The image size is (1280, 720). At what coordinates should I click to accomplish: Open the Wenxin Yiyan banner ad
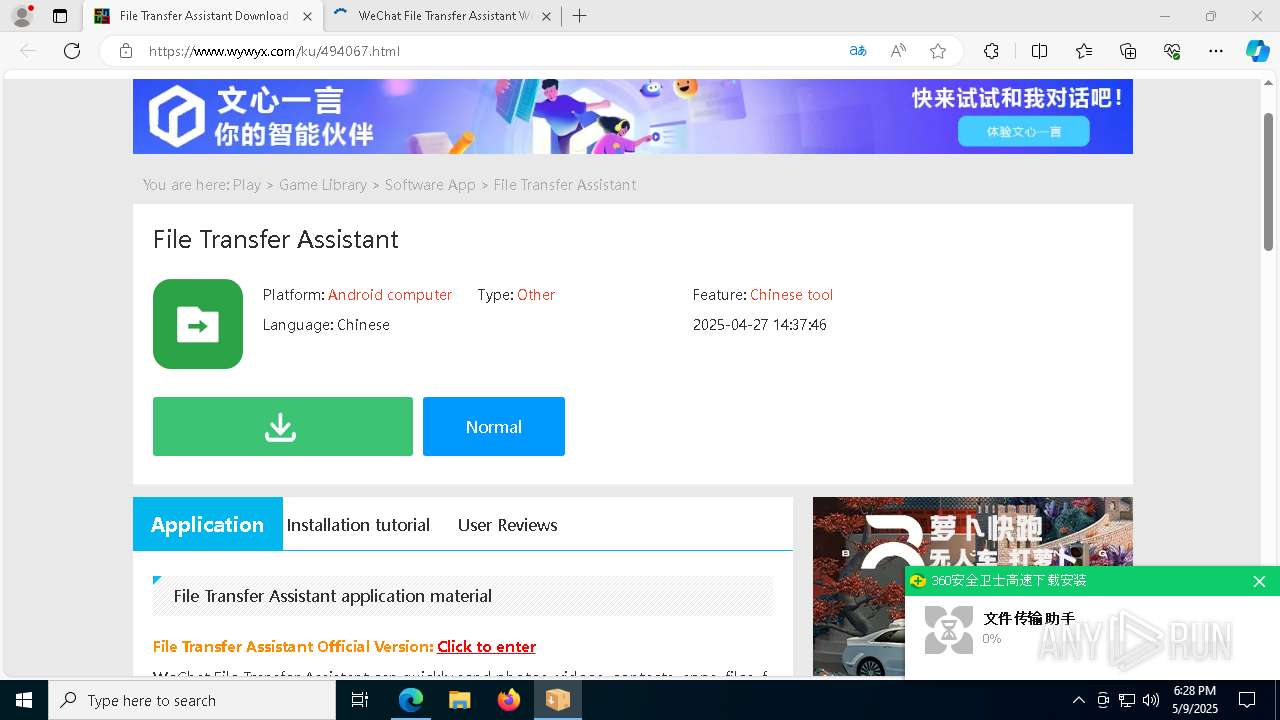pyautogui.click(x=633, y=116)
